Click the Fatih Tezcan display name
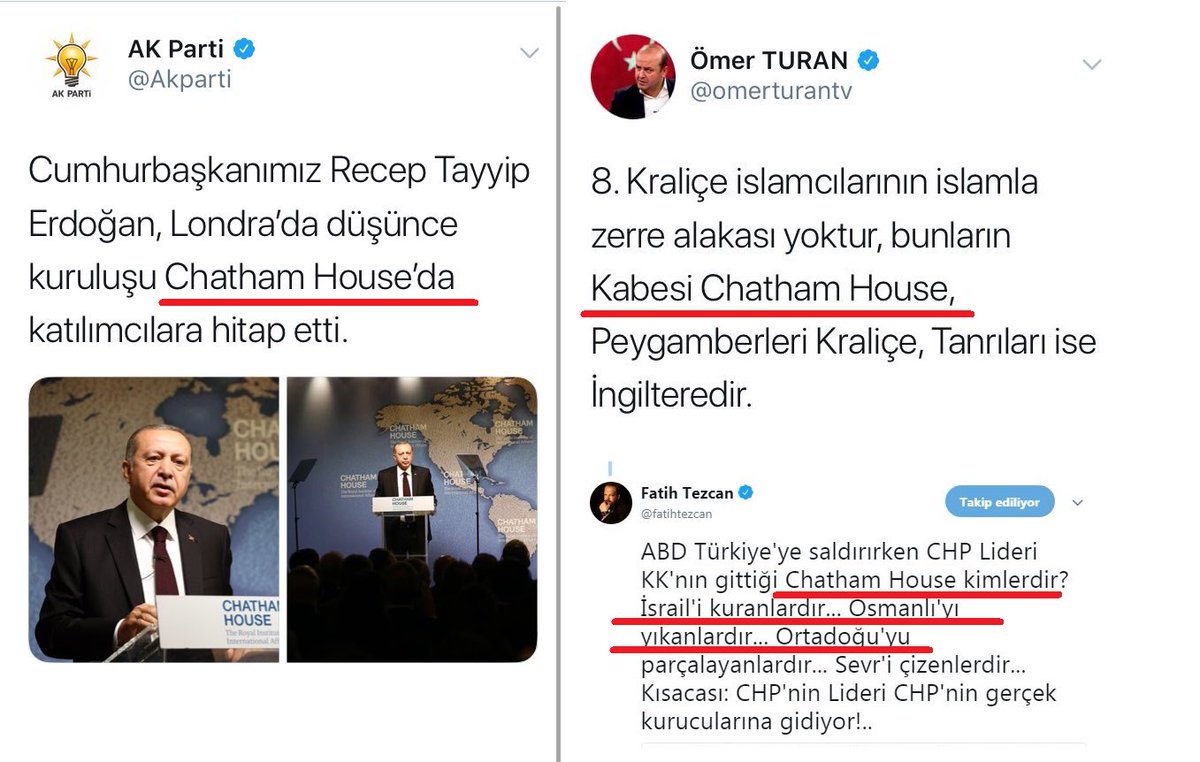The image size is (1200, 762). tap(687, 493)
